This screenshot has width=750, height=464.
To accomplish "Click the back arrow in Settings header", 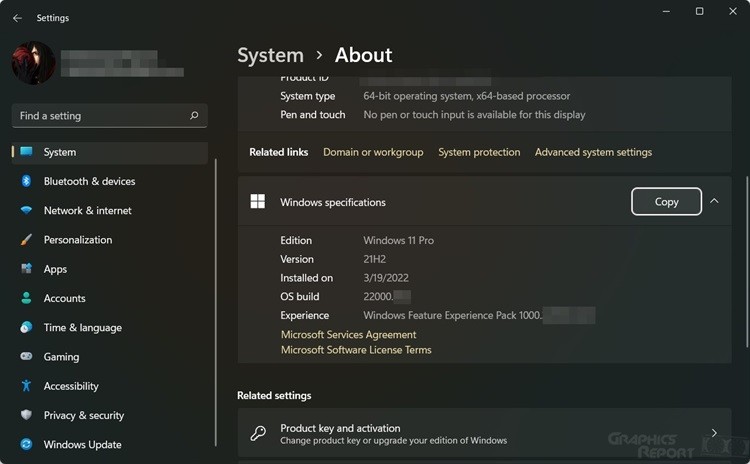I will click(17, 18).
